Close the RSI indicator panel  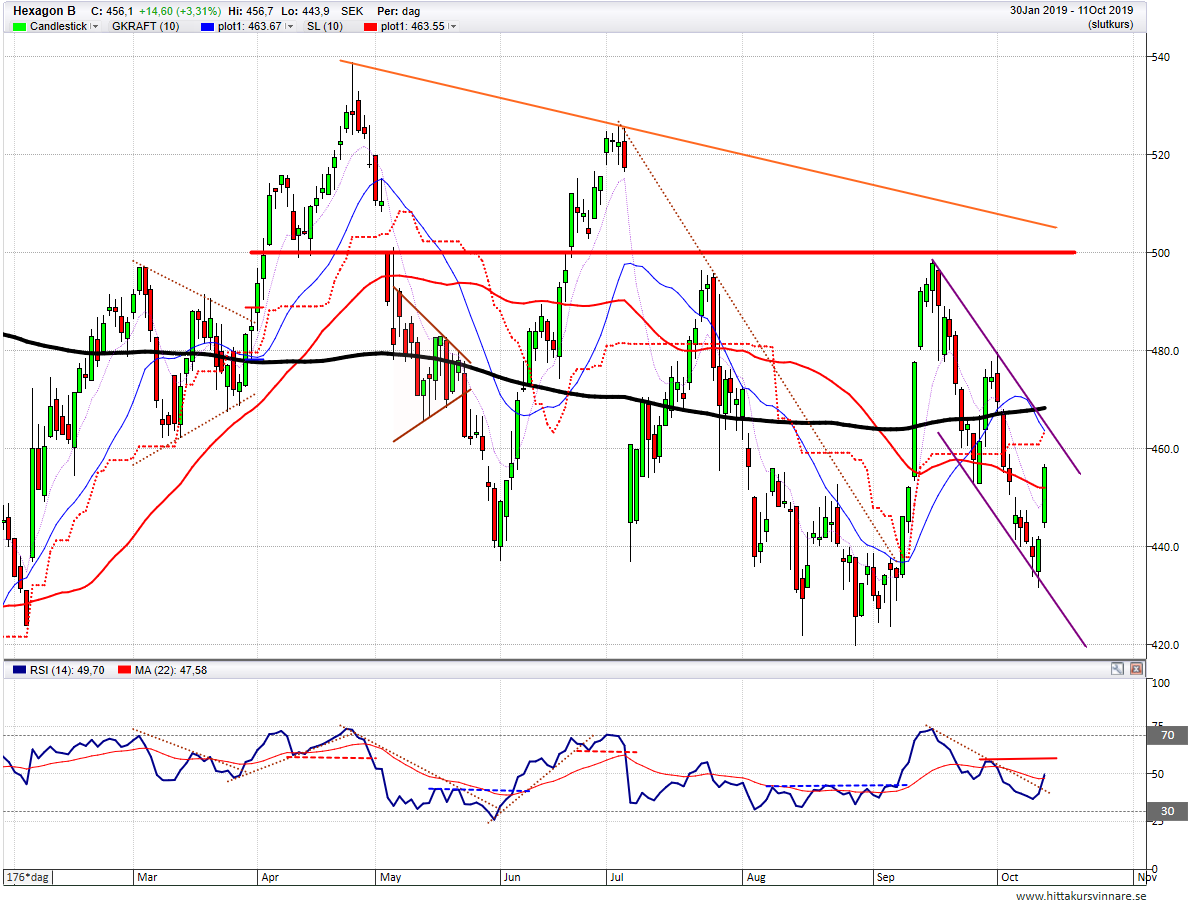click(1136, 669)
